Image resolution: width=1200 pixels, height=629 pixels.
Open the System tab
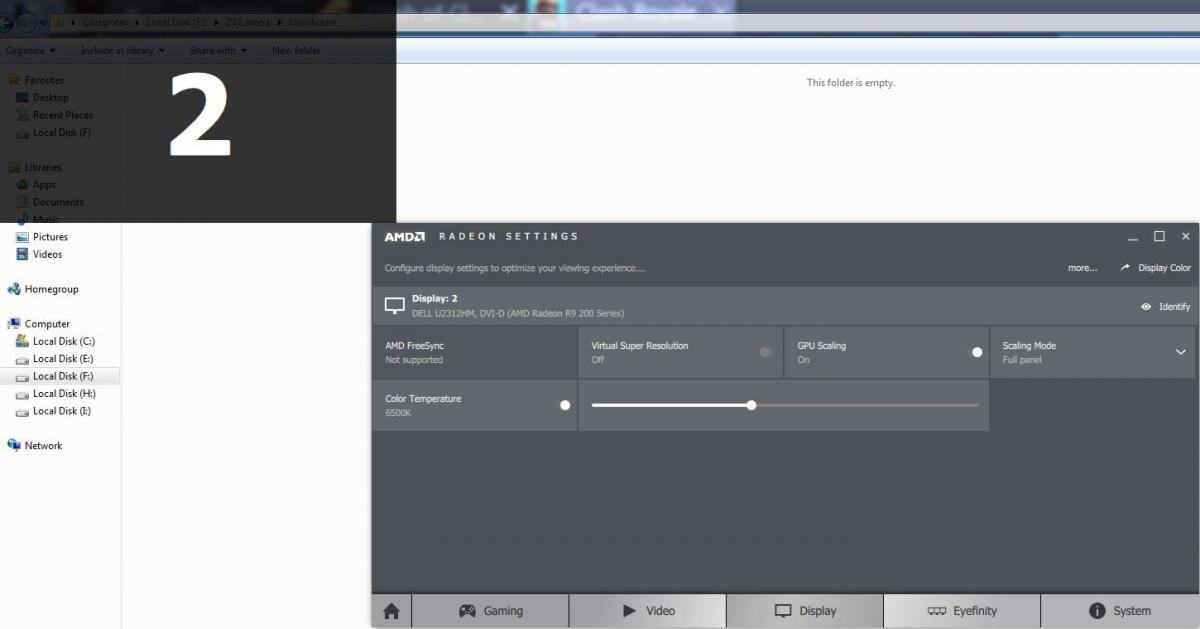point(1120,611)
